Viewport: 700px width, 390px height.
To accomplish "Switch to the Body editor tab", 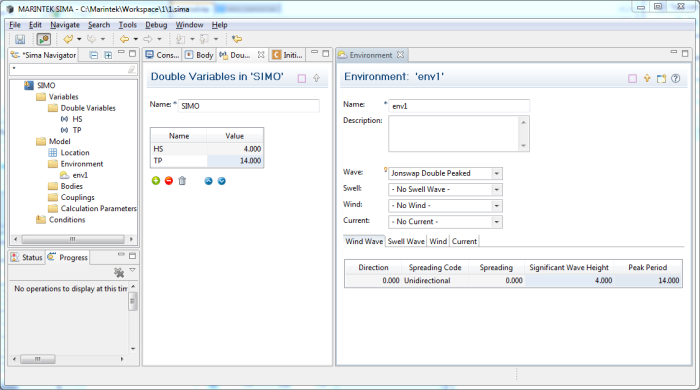I will (200, 55).
